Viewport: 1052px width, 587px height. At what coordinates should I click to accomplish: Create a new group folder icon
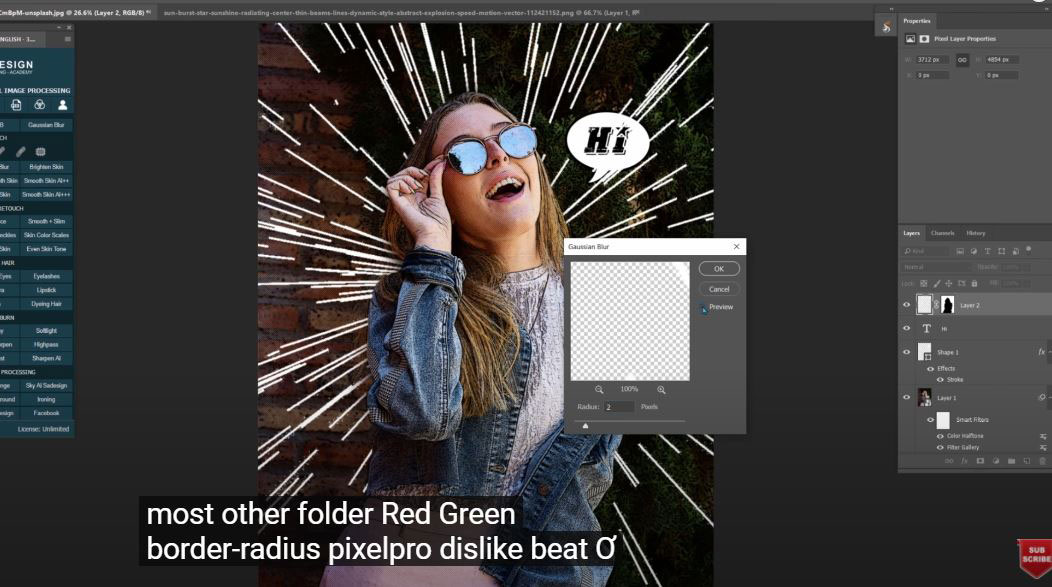(x=1011, y=461)
